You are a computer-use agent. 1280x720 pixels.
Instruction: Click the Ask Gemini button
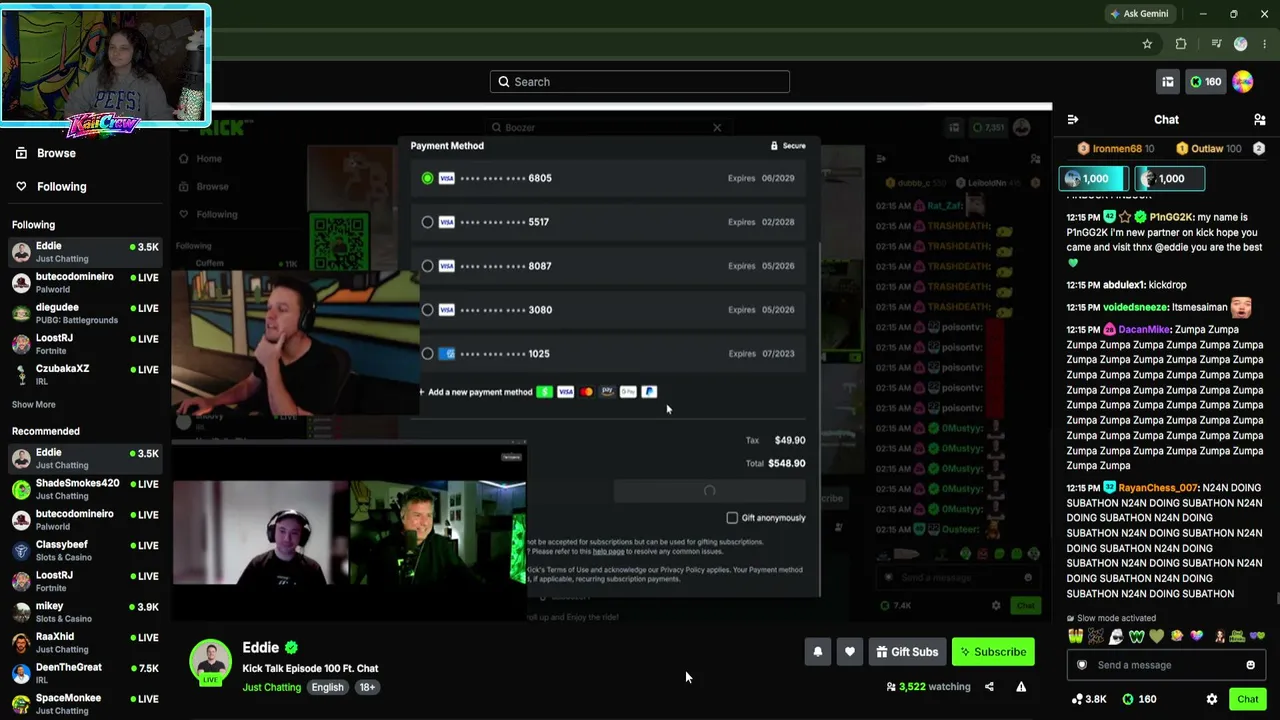(x=1139, y=14)
